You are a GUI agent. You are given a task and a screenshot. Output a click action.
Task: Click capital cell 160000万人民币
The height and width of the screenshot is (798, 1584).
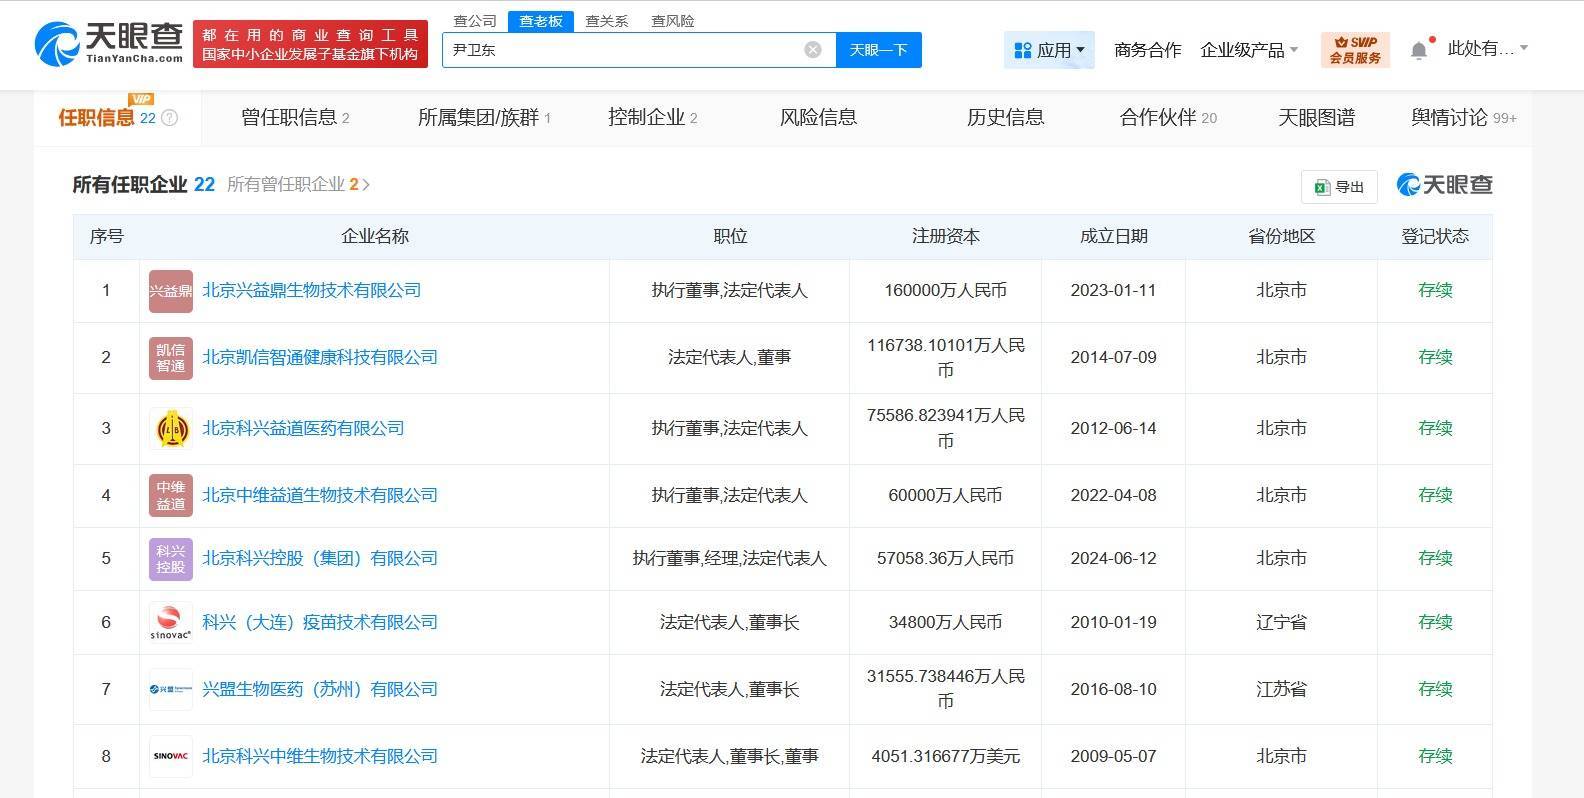point(945,291)
